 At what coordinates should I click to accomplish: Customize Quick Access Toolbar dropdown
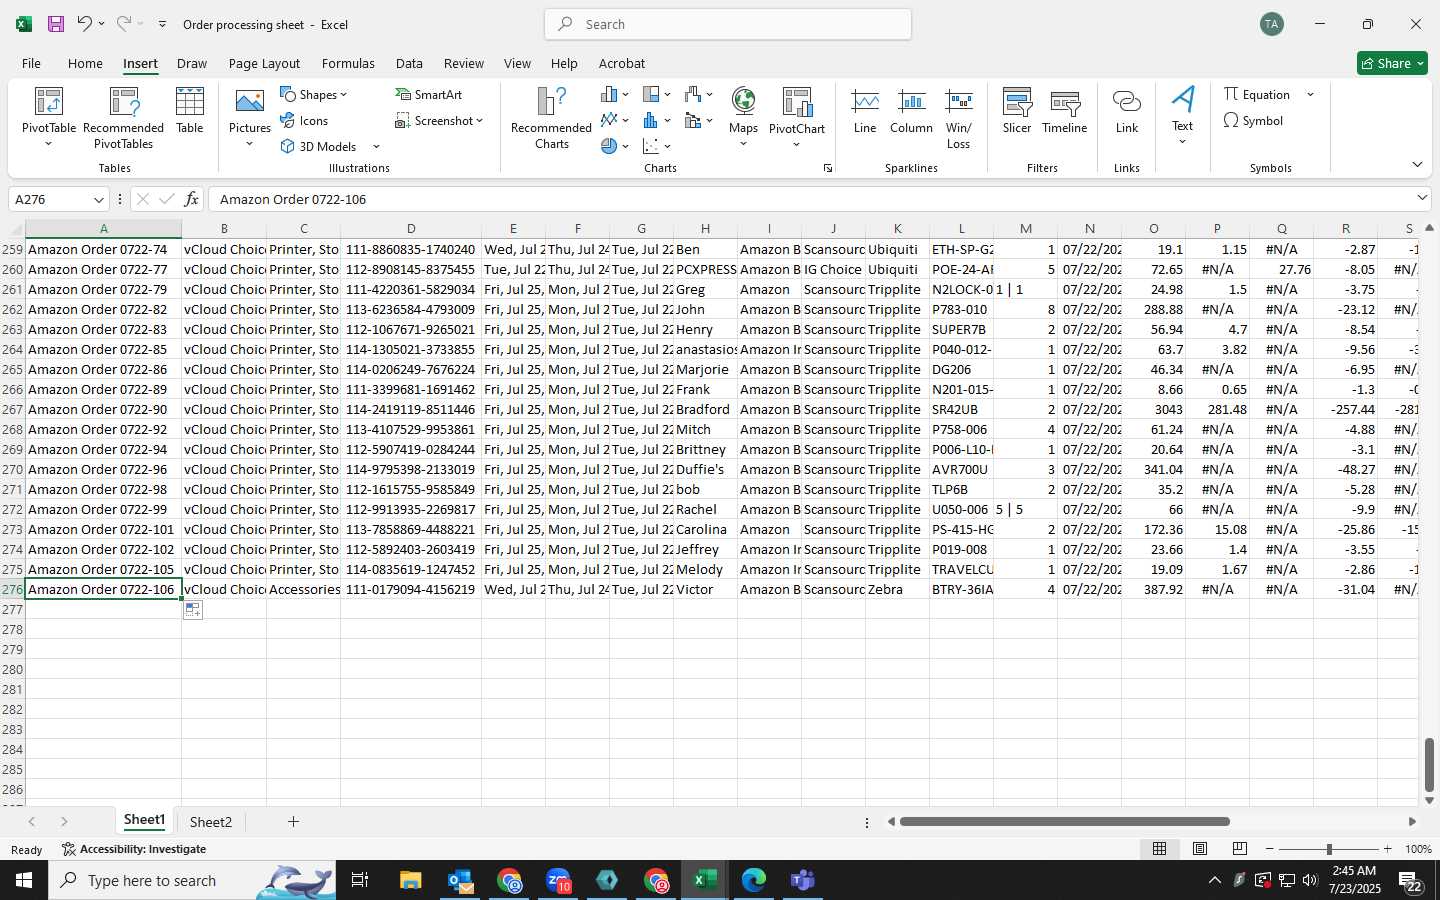[162, 24]
